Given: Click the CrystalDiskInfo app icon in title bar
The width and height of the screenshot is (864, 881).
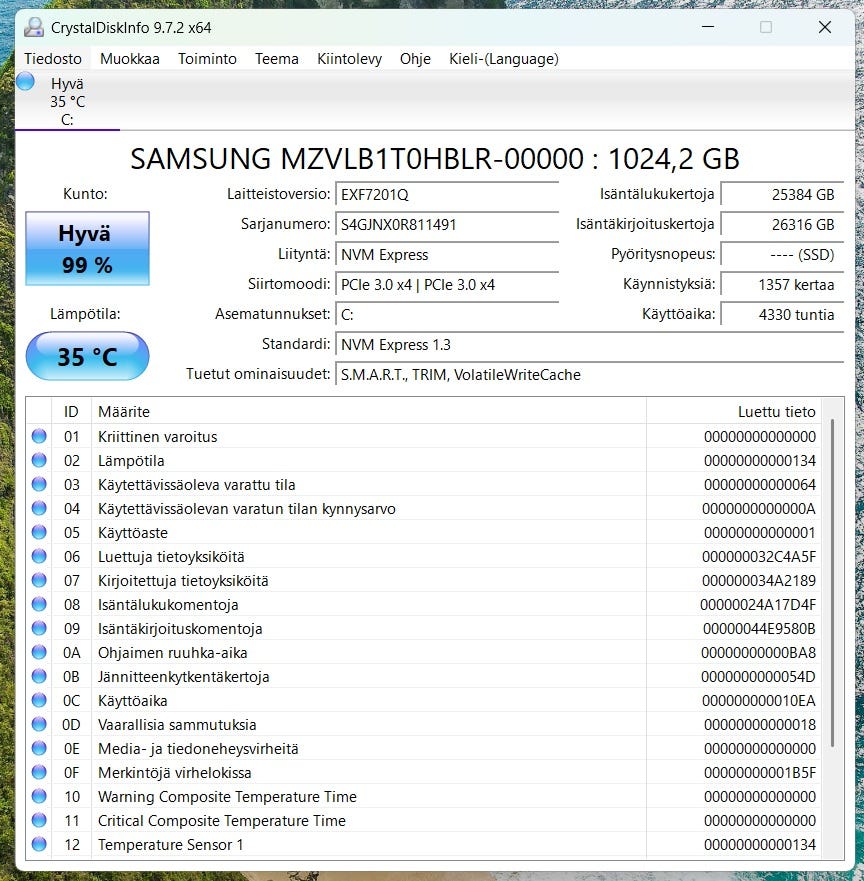Looking at the screenshot, I should point(34,27).
